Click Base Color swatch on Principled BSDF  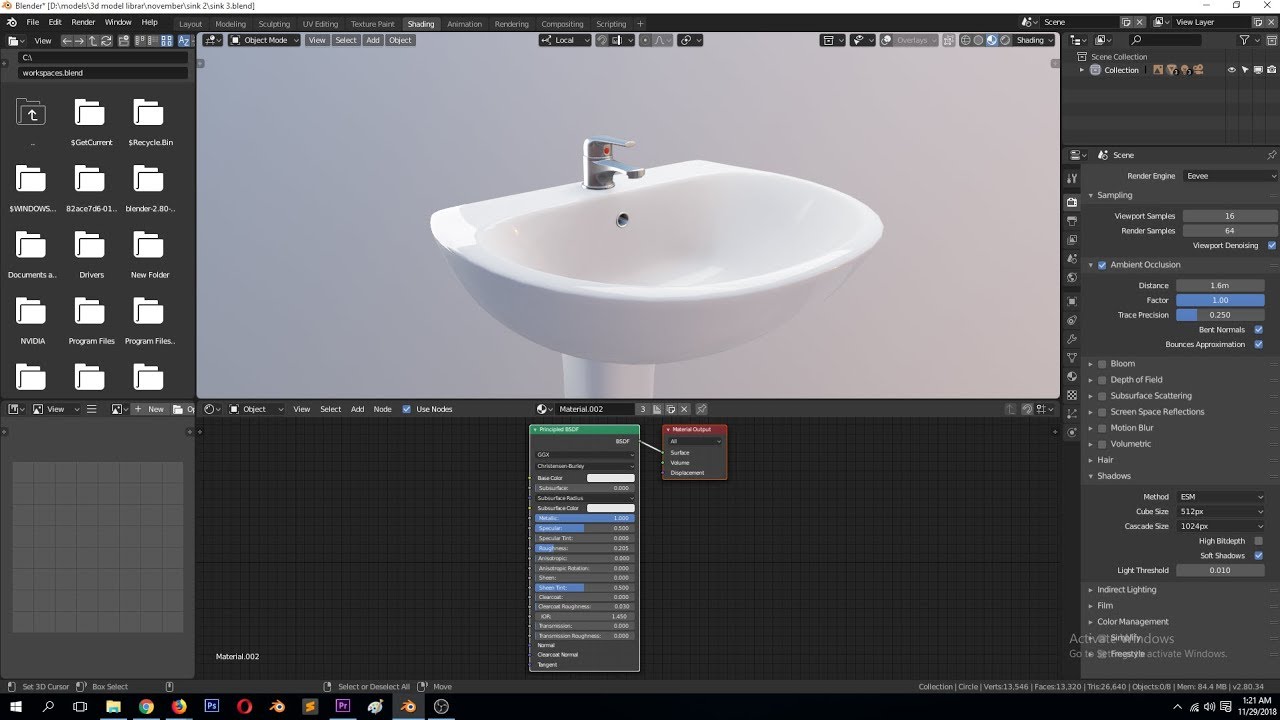click(x=610, y=478)
